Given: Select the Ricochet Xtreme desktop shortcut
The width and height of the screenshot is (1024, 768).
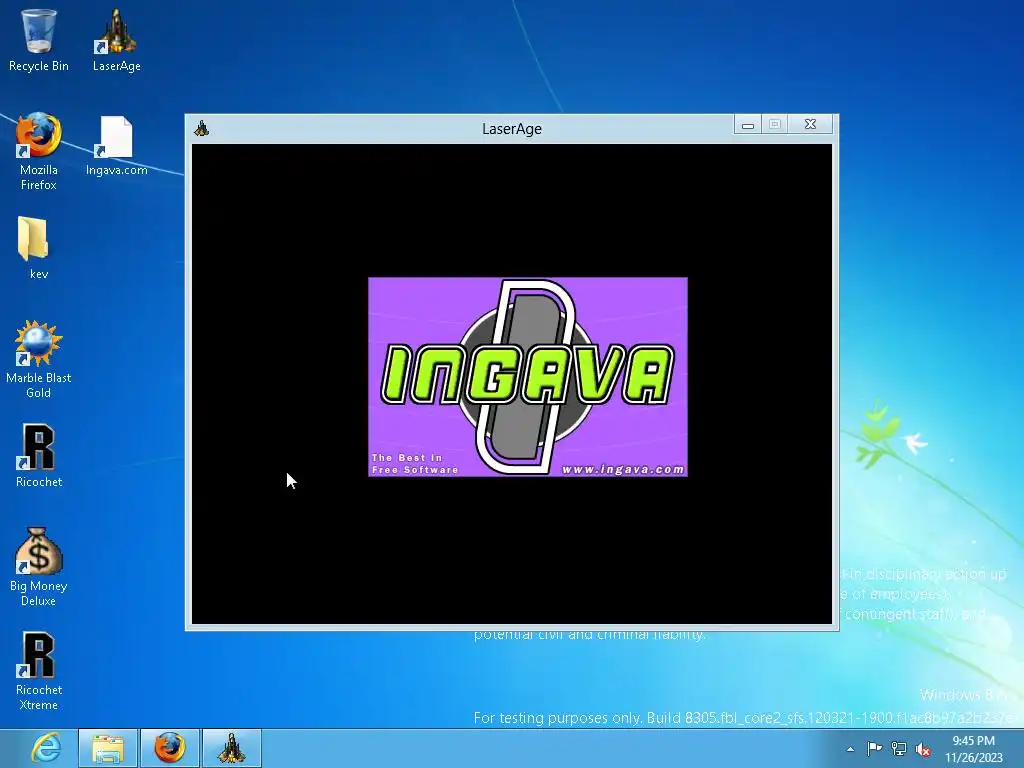Looking at the screenshot, I should point(39,670).
